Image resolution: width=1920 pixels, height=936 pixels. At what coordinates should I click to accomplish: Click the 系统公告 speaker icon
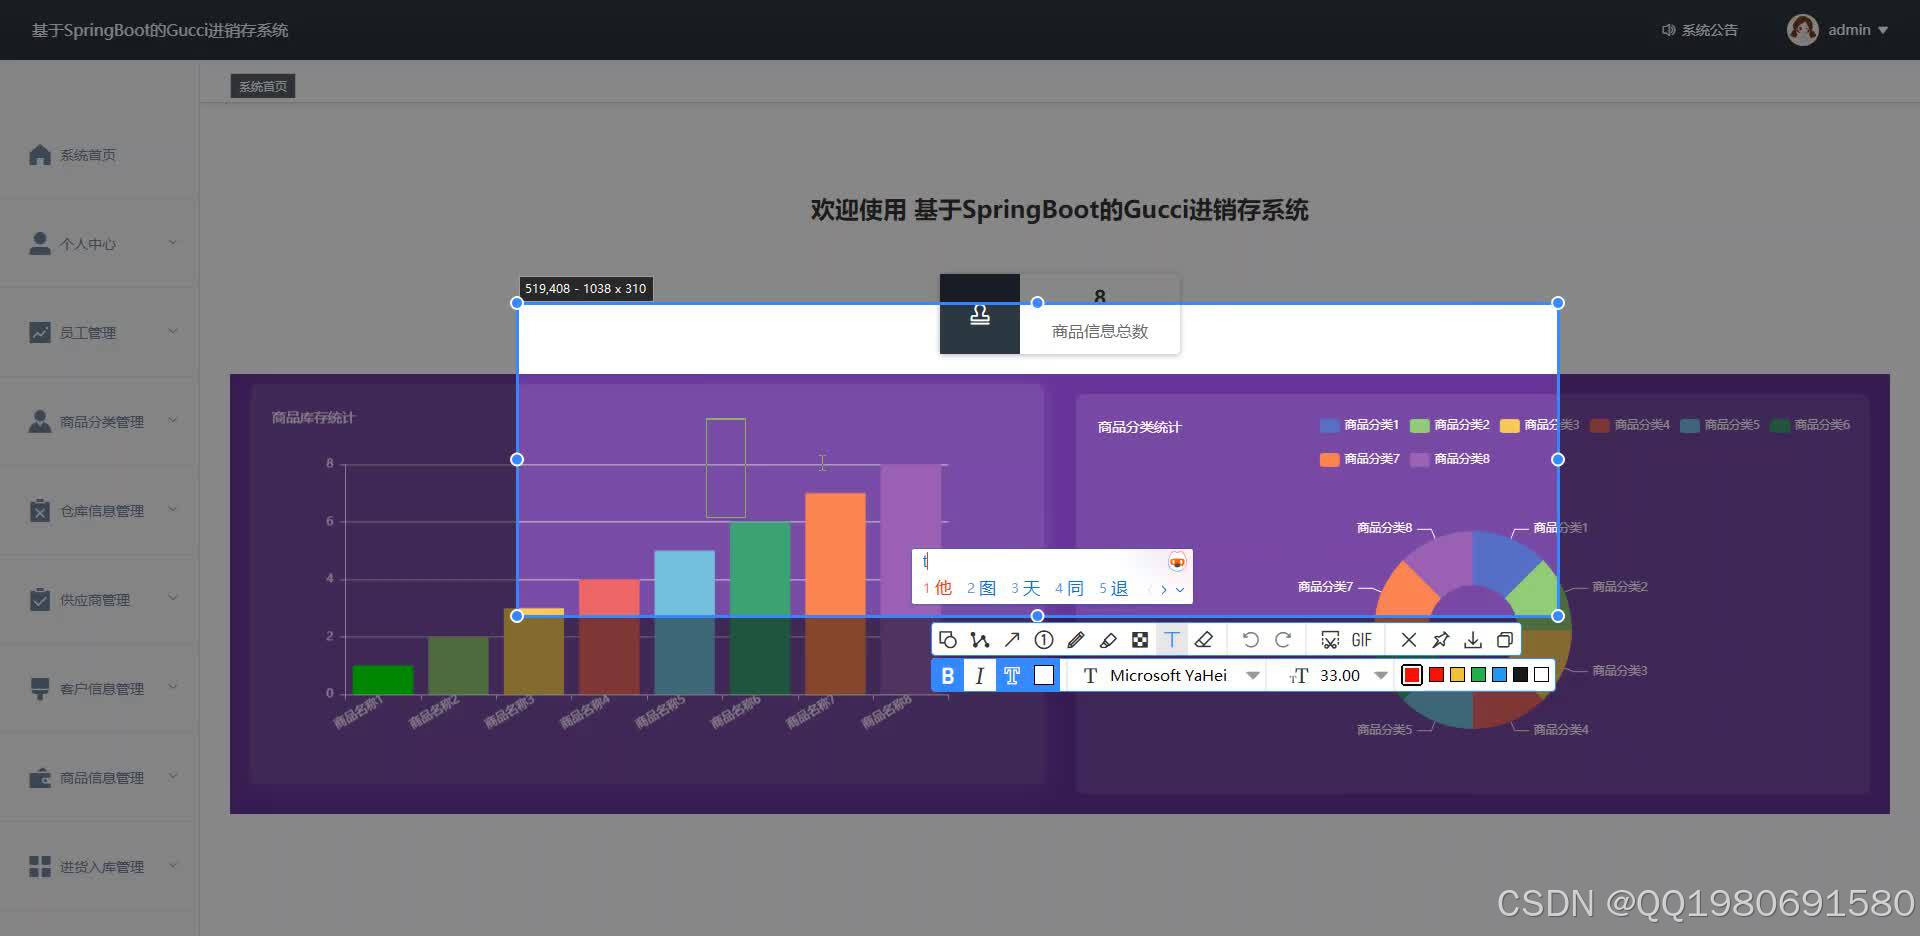pyautogui.click(x=1668, y=30)
